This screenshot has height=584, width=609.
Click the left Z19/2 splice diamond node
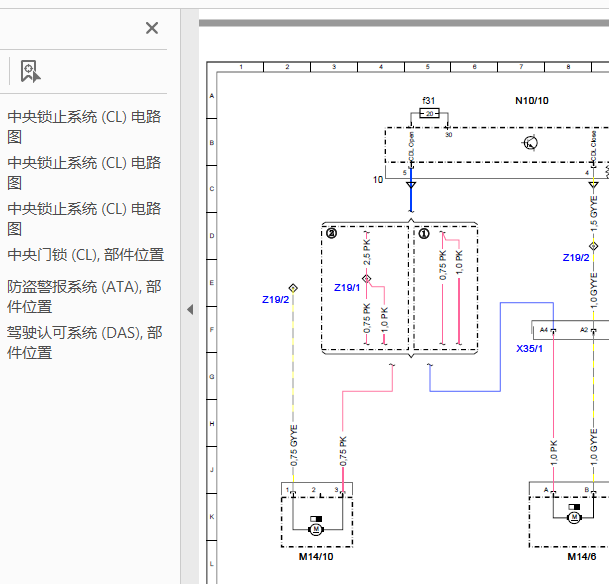[x=293, y=288]
